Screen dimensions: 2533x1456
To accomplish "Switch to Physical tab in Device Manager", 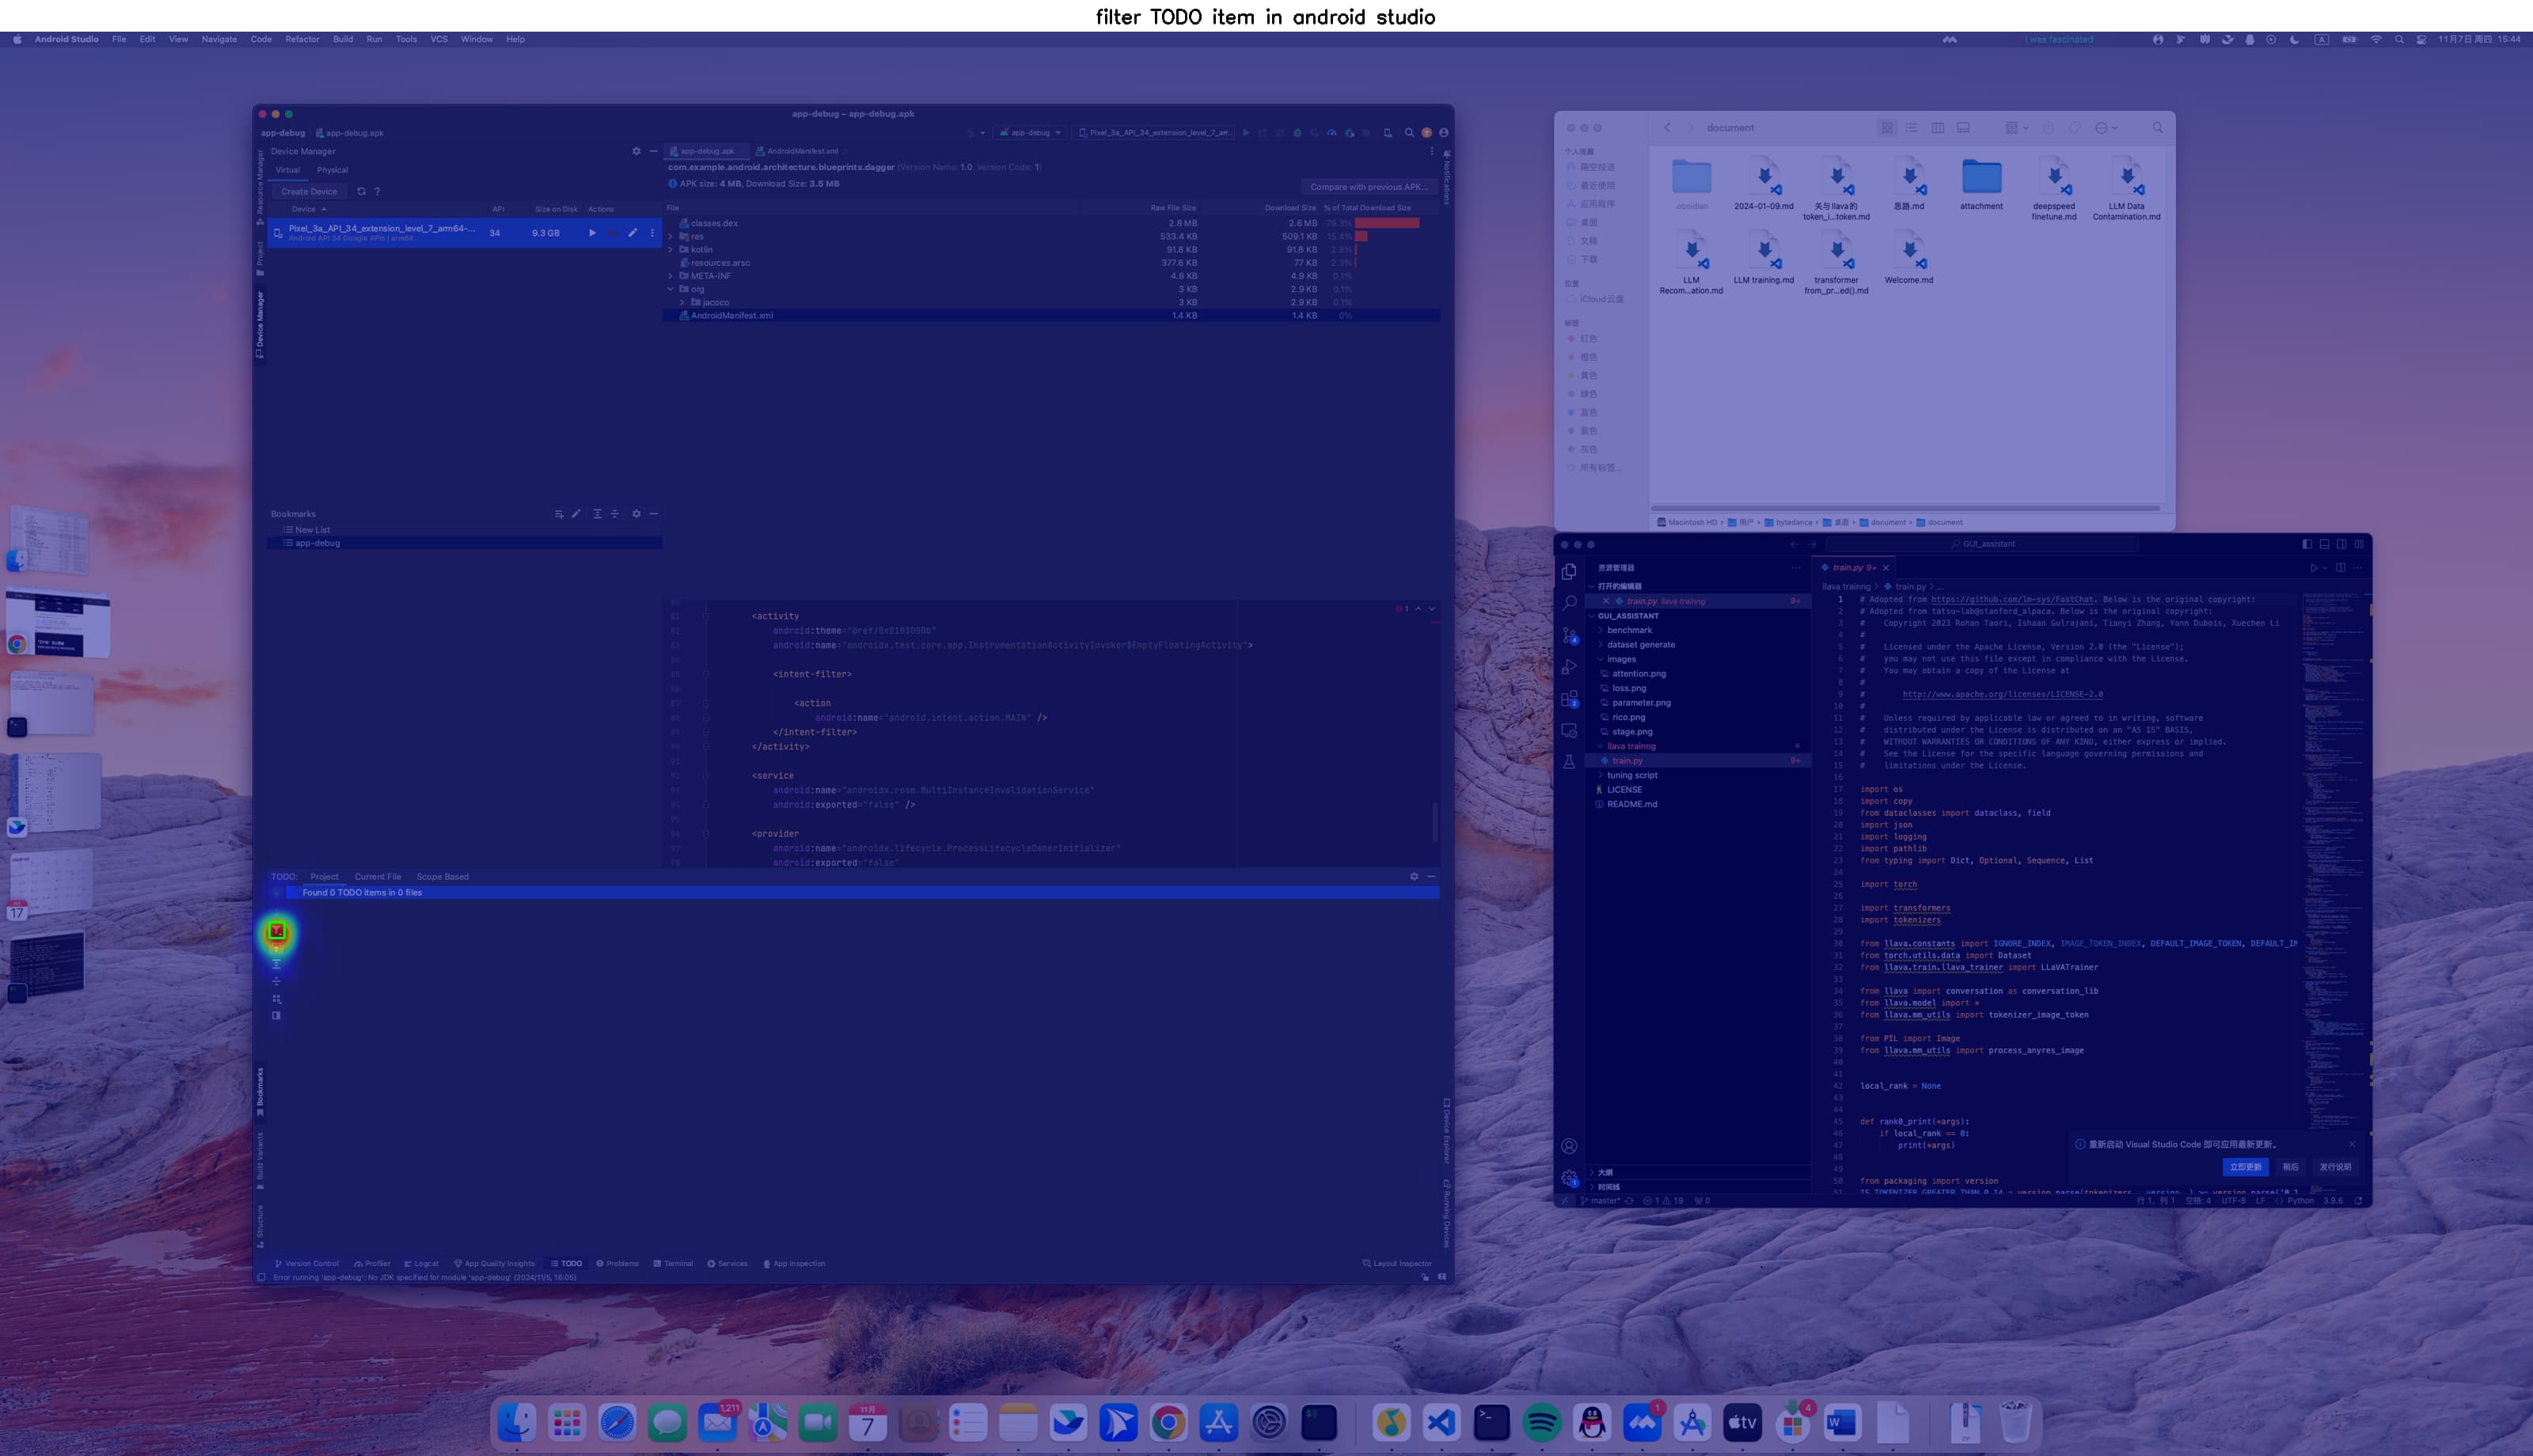I will click(x=332, y=170).
